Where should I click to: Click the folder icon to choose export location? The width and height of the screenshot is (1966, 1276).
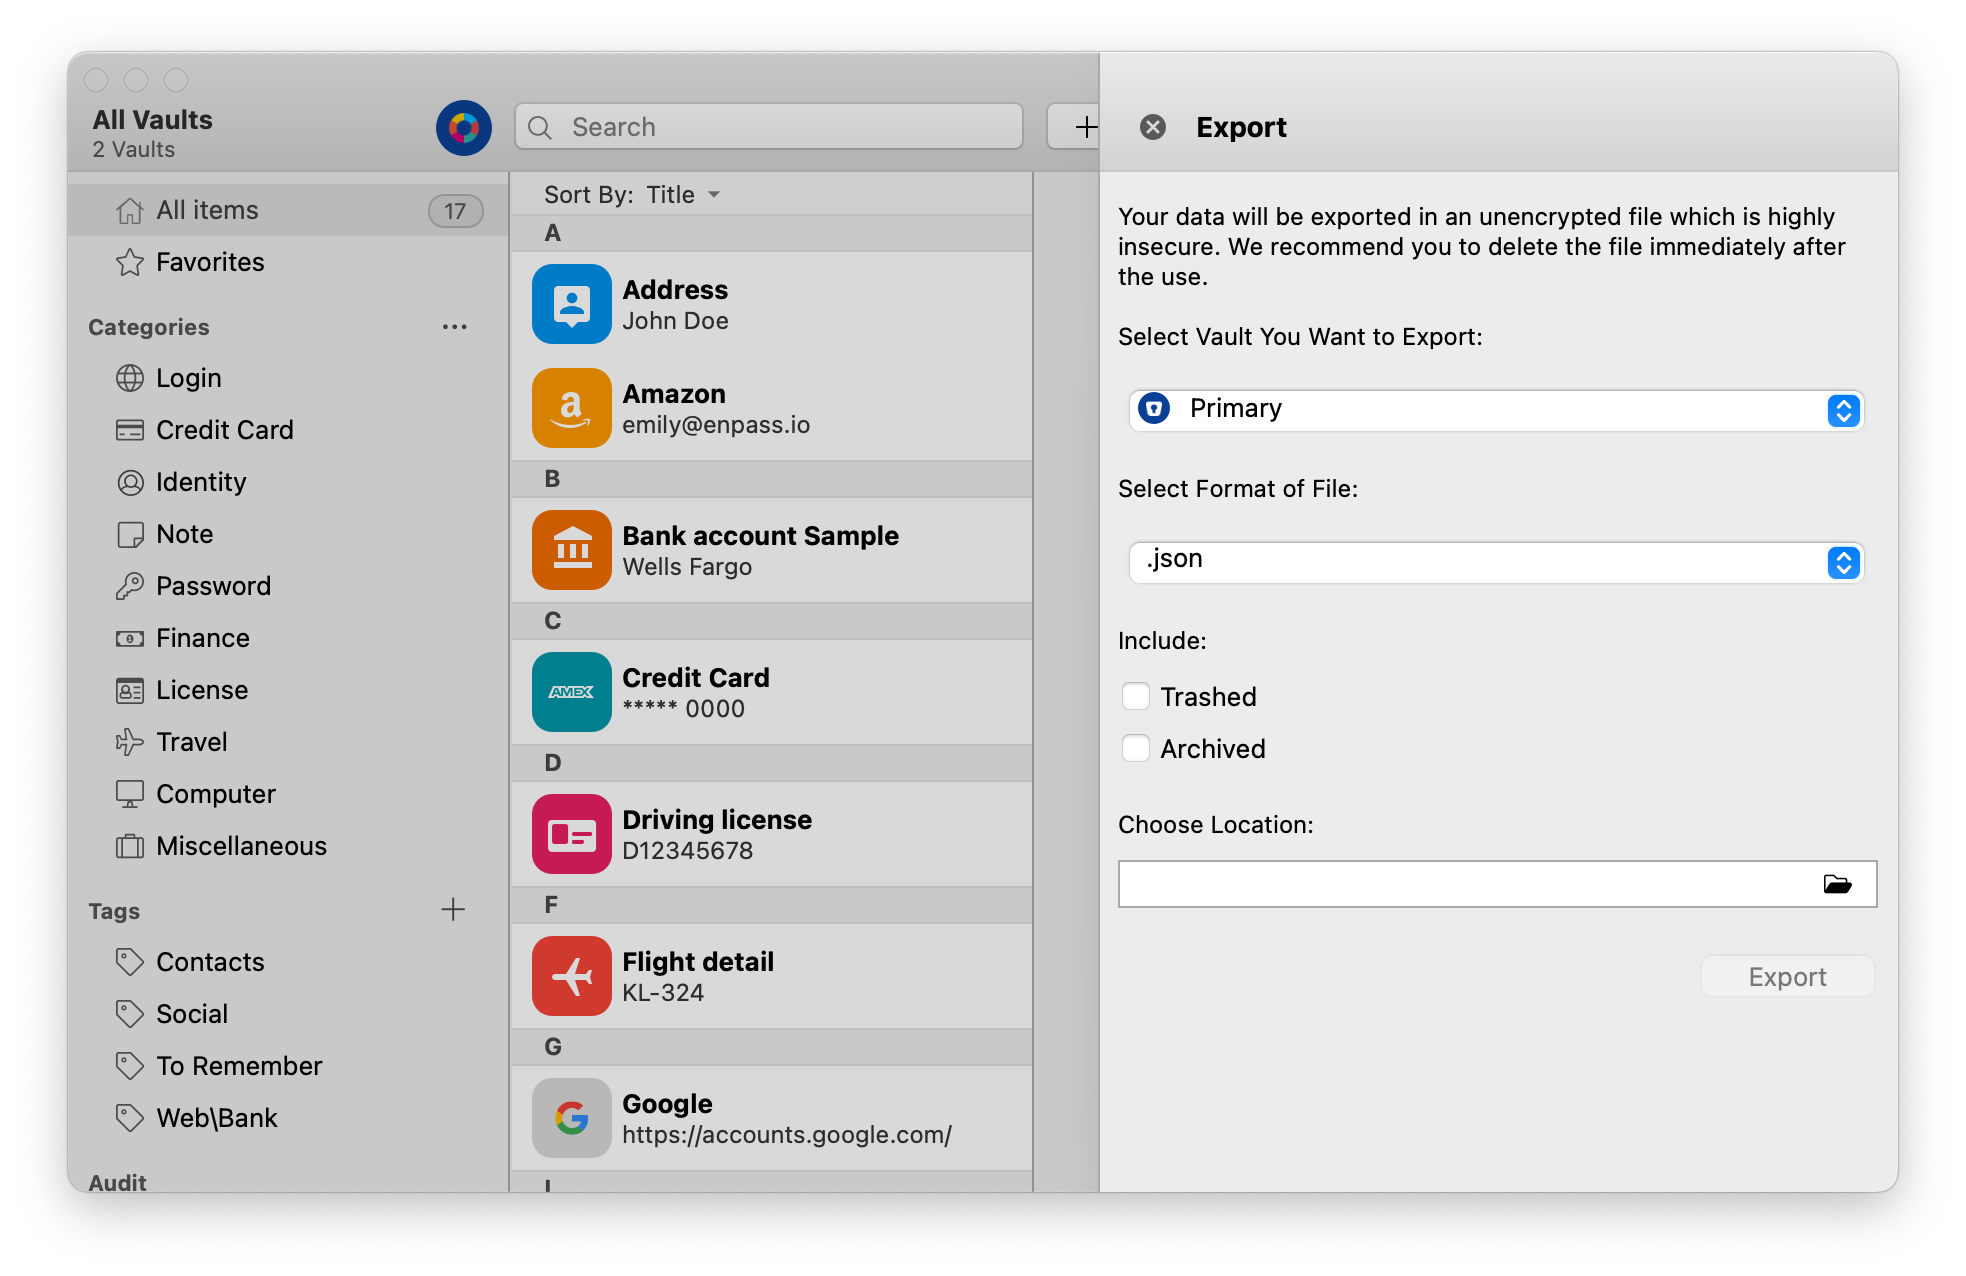pyautogui.click(x=1837, y=884)
